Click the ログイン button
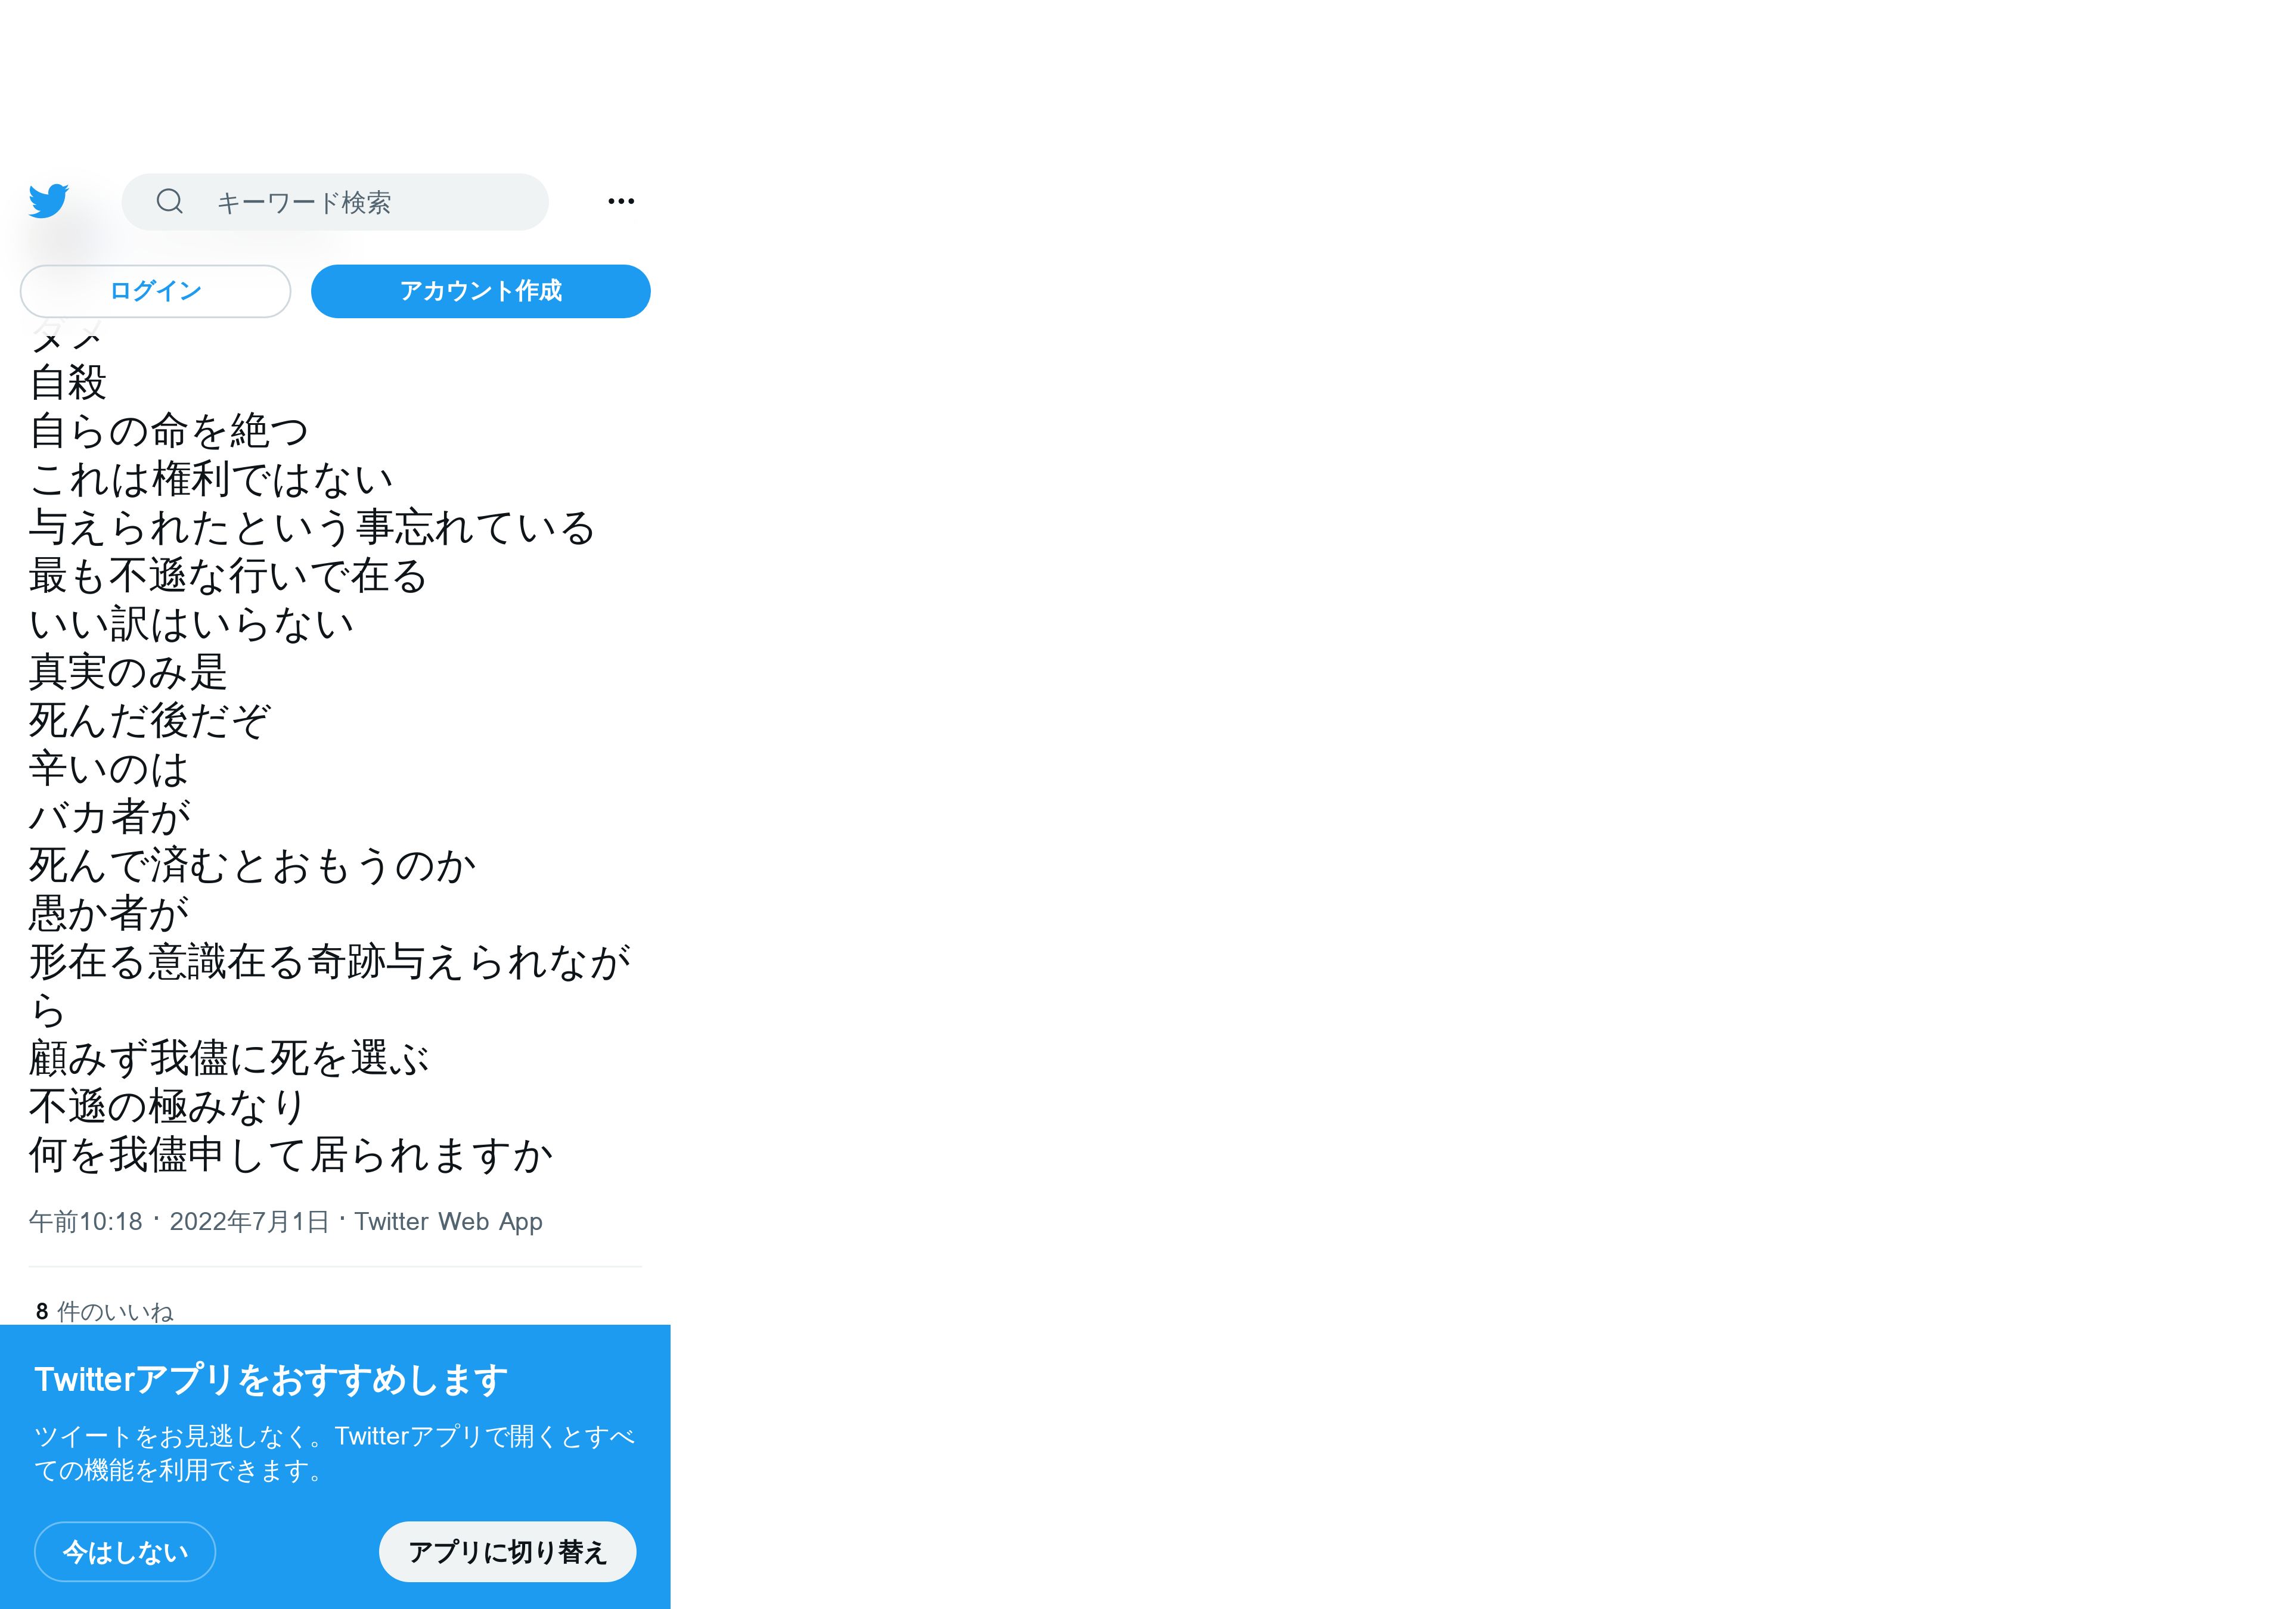 coord(155,291)
